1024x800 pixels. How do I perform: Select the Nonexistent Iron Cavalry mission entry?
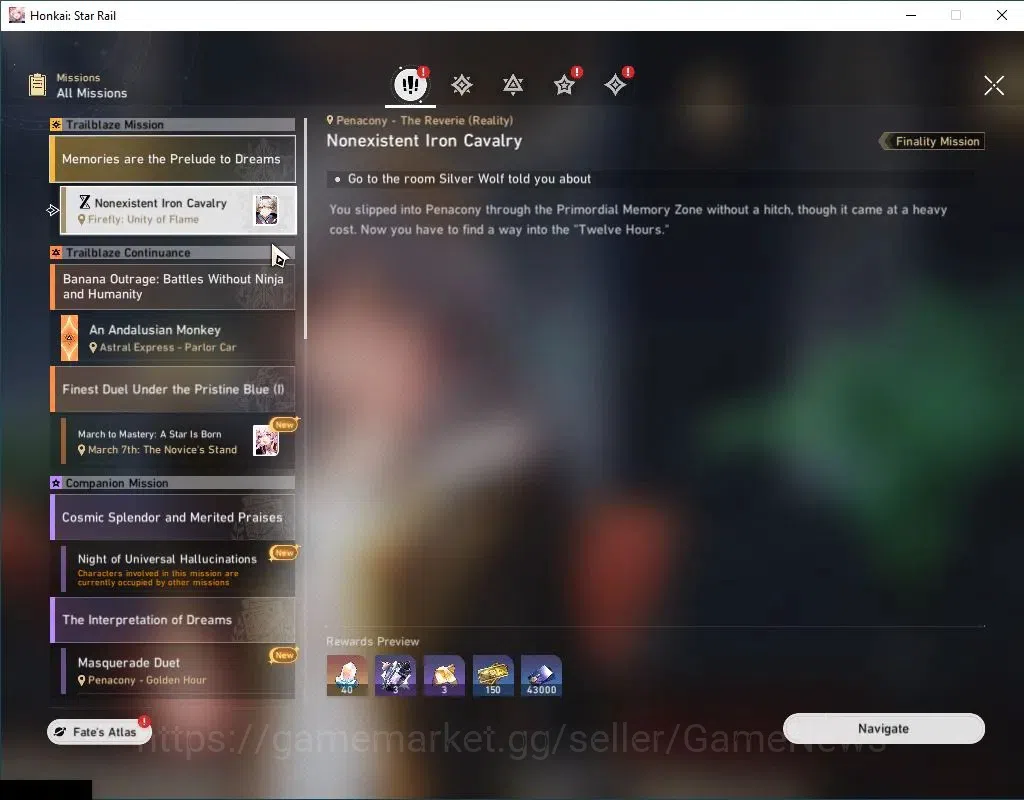tap(178, 210)
